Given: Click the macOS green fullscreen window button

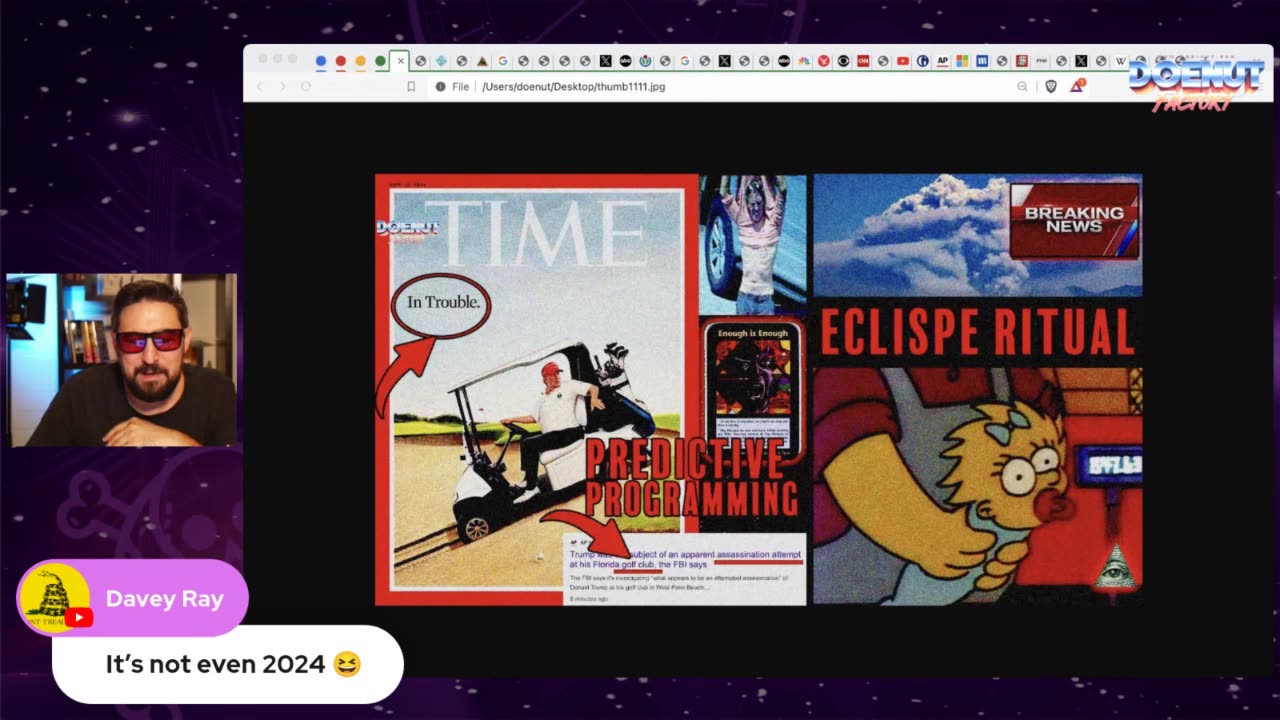Looking at the screenshot, I should (292, 59).
